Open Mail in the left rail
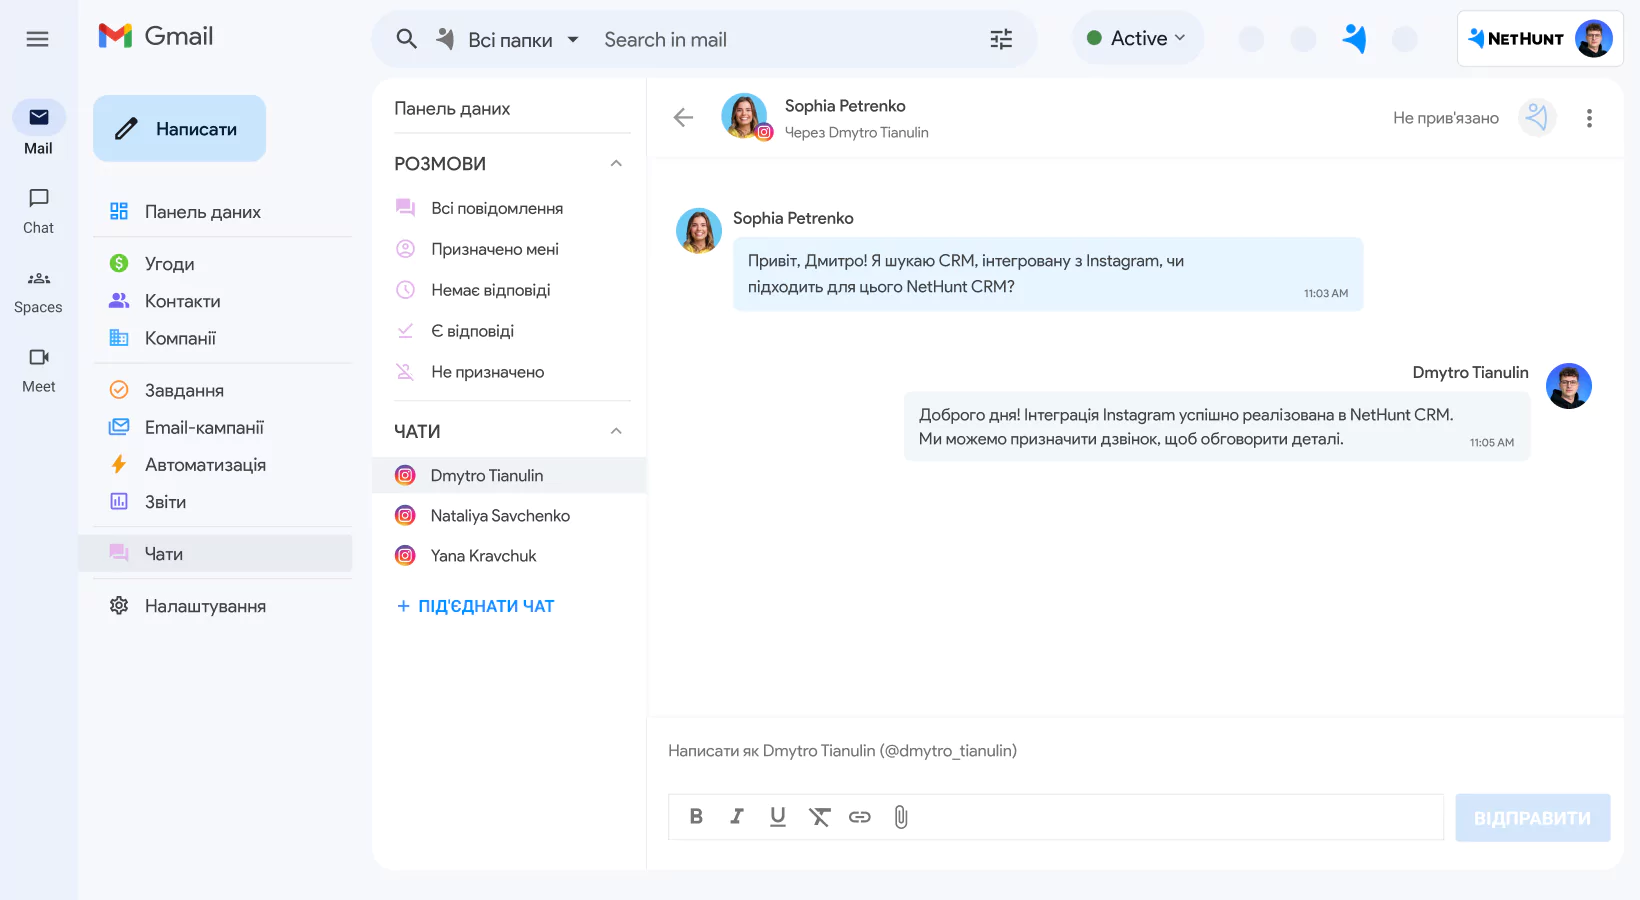Screen dimensions: 1640x900 (x=39, y=129)
